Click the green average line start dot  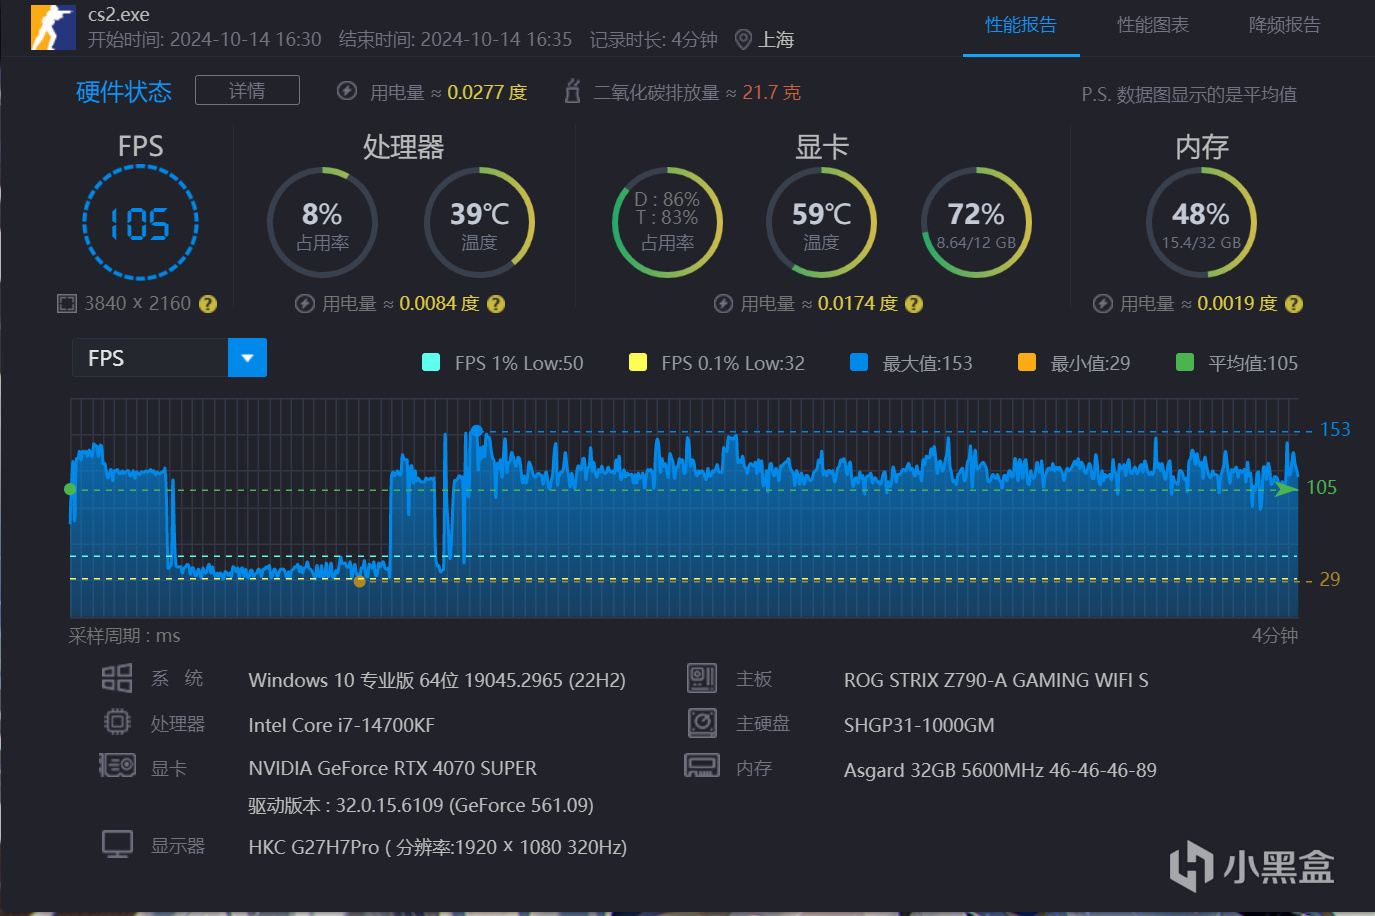(x=70, y=489)
